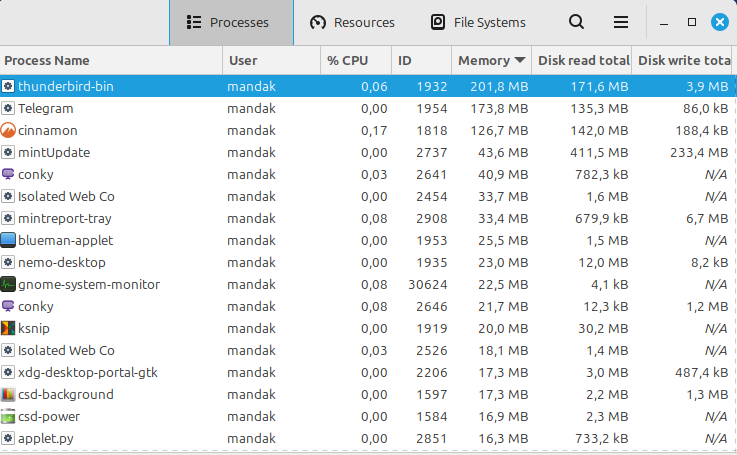
Task: Switch to the File Systems tab
Action: [478, 23]
